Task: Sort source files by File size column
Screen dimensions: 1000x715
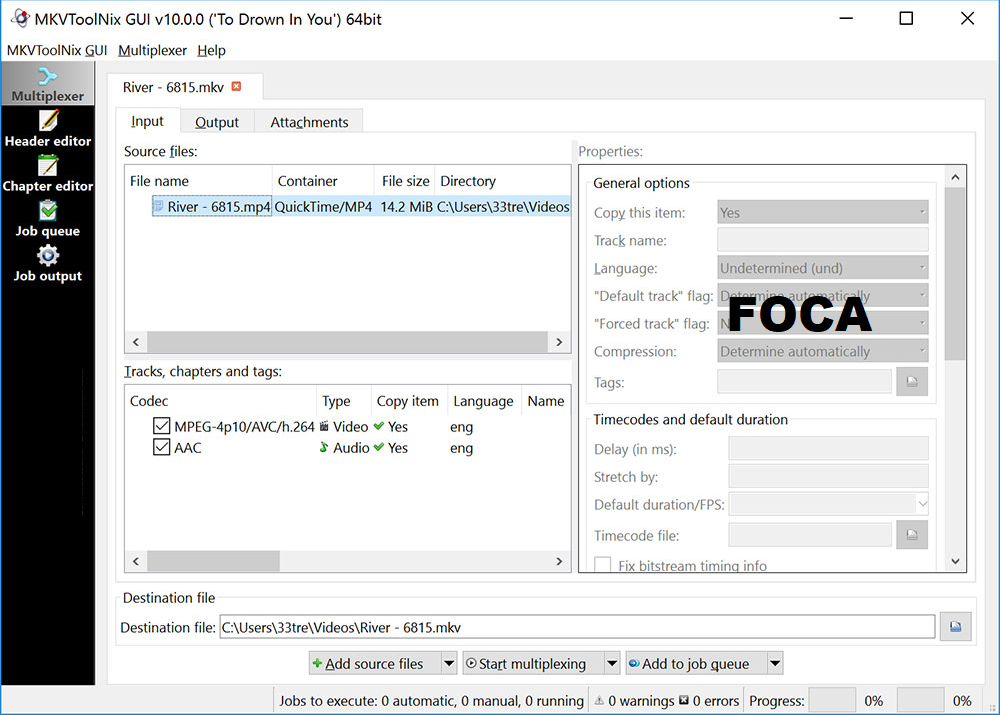Action: pyautogui.click(x=404, y=181)
